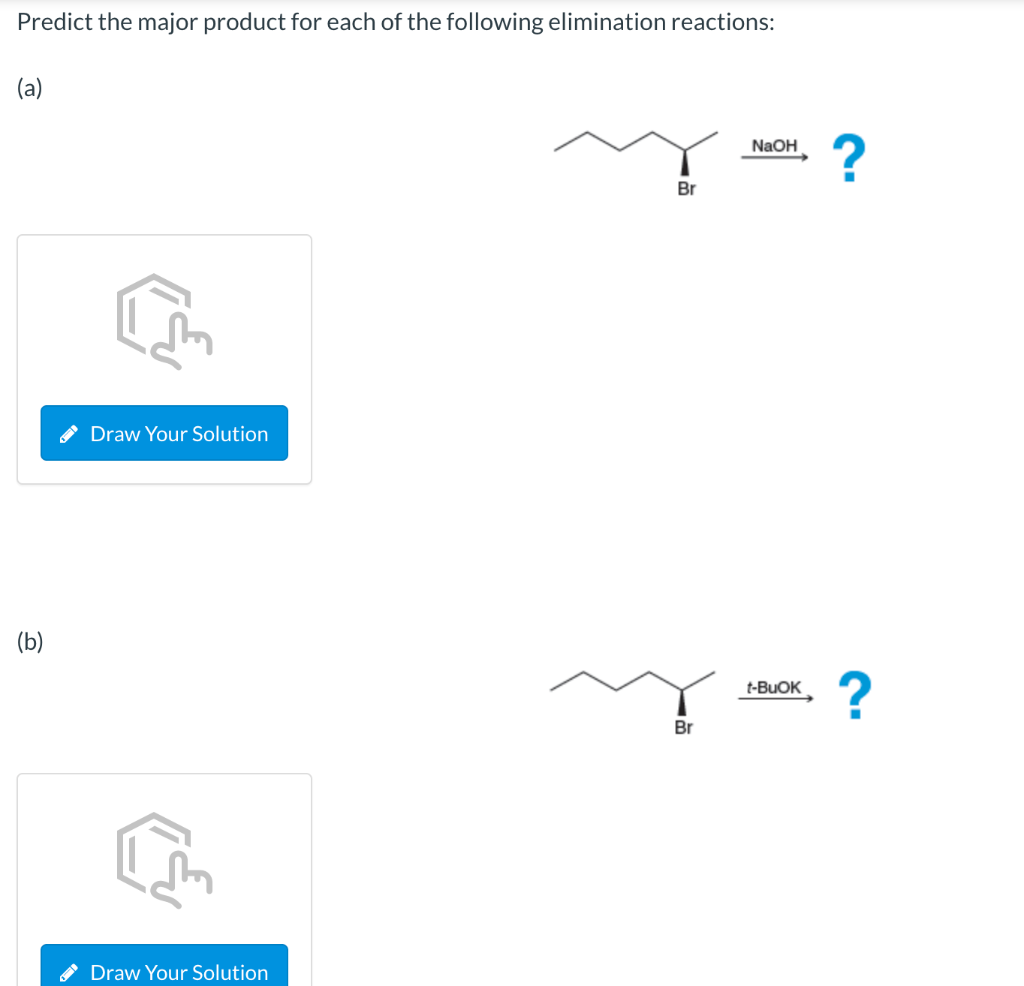Click the blue question mark after t-BuOK reaction
The image size is (1024, 986).
tap(853, 693)
